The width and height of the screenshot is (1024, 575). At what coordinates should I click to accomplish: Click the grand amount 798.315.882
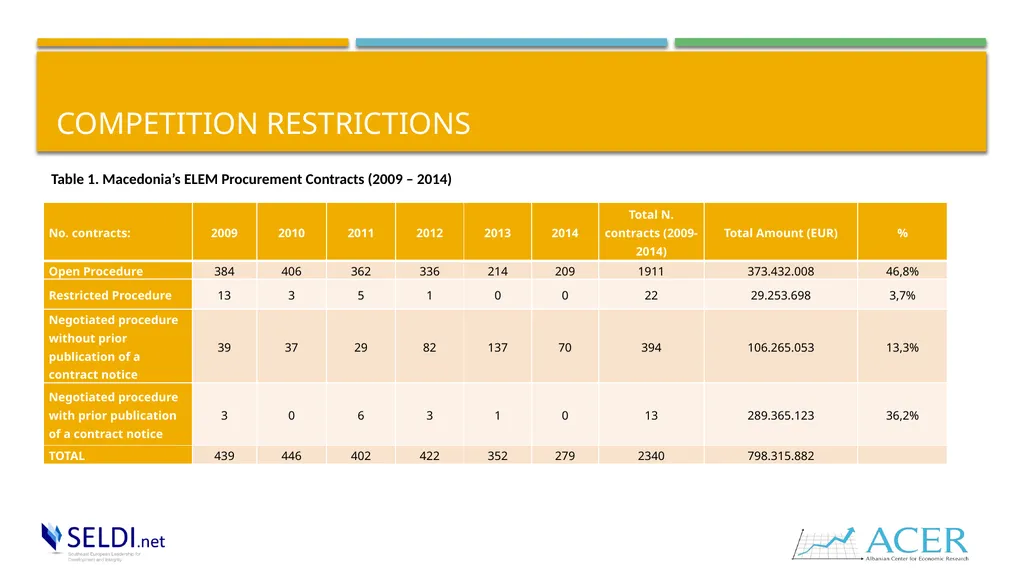coord(780,455)
